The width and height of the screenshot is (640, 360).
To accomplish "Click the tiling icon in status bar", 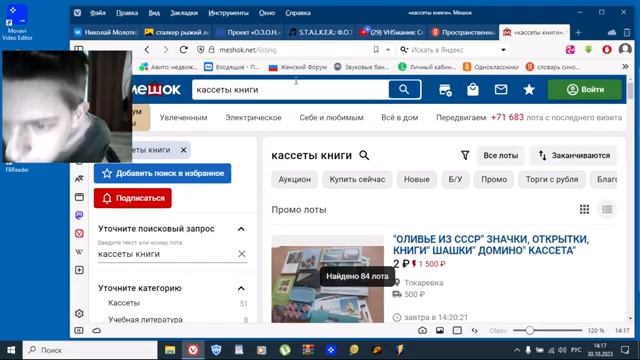I will point(457,331).
